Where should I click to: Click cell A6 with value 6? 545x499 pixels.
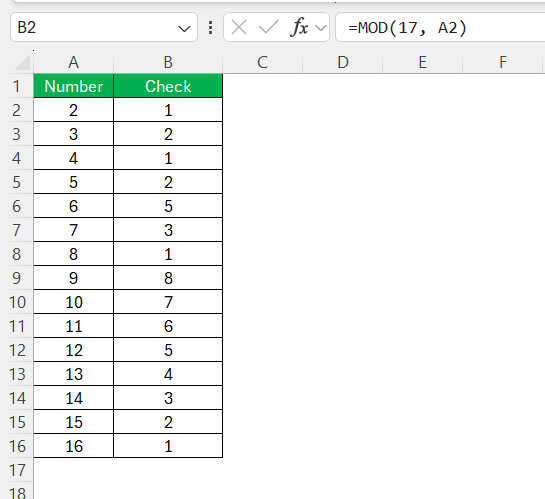(x=73, y=206)
